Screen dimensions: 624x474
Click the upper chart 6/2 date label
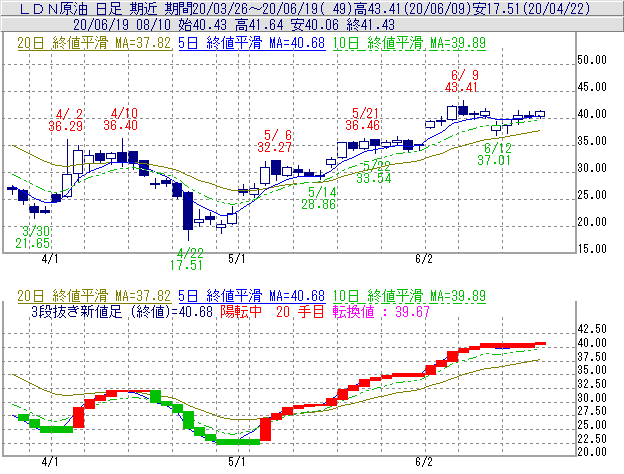click(x=424, y=259)
